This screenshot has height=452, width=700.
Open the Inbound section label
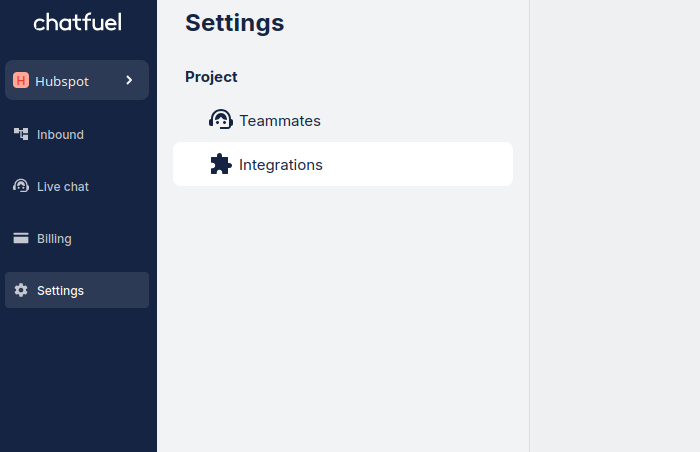pyautogui.click(x=60, y=134)
